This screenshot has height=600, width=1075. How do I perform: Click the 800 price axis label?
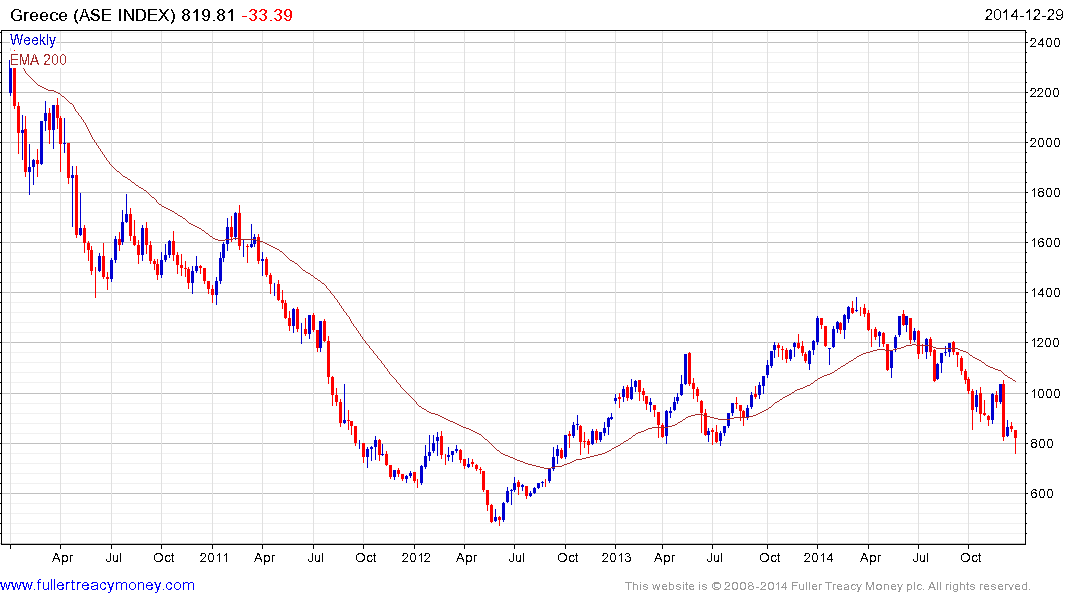pos(1041,444)
